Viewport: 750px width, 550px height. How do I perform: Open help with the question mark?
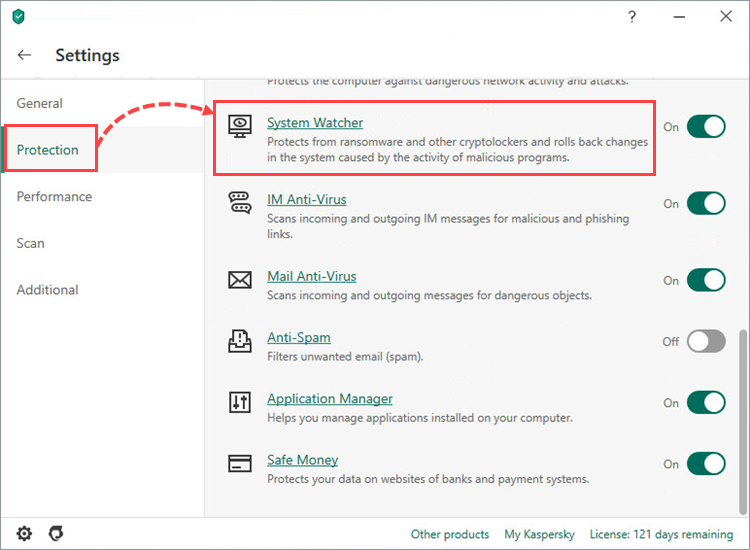point(632,17)
